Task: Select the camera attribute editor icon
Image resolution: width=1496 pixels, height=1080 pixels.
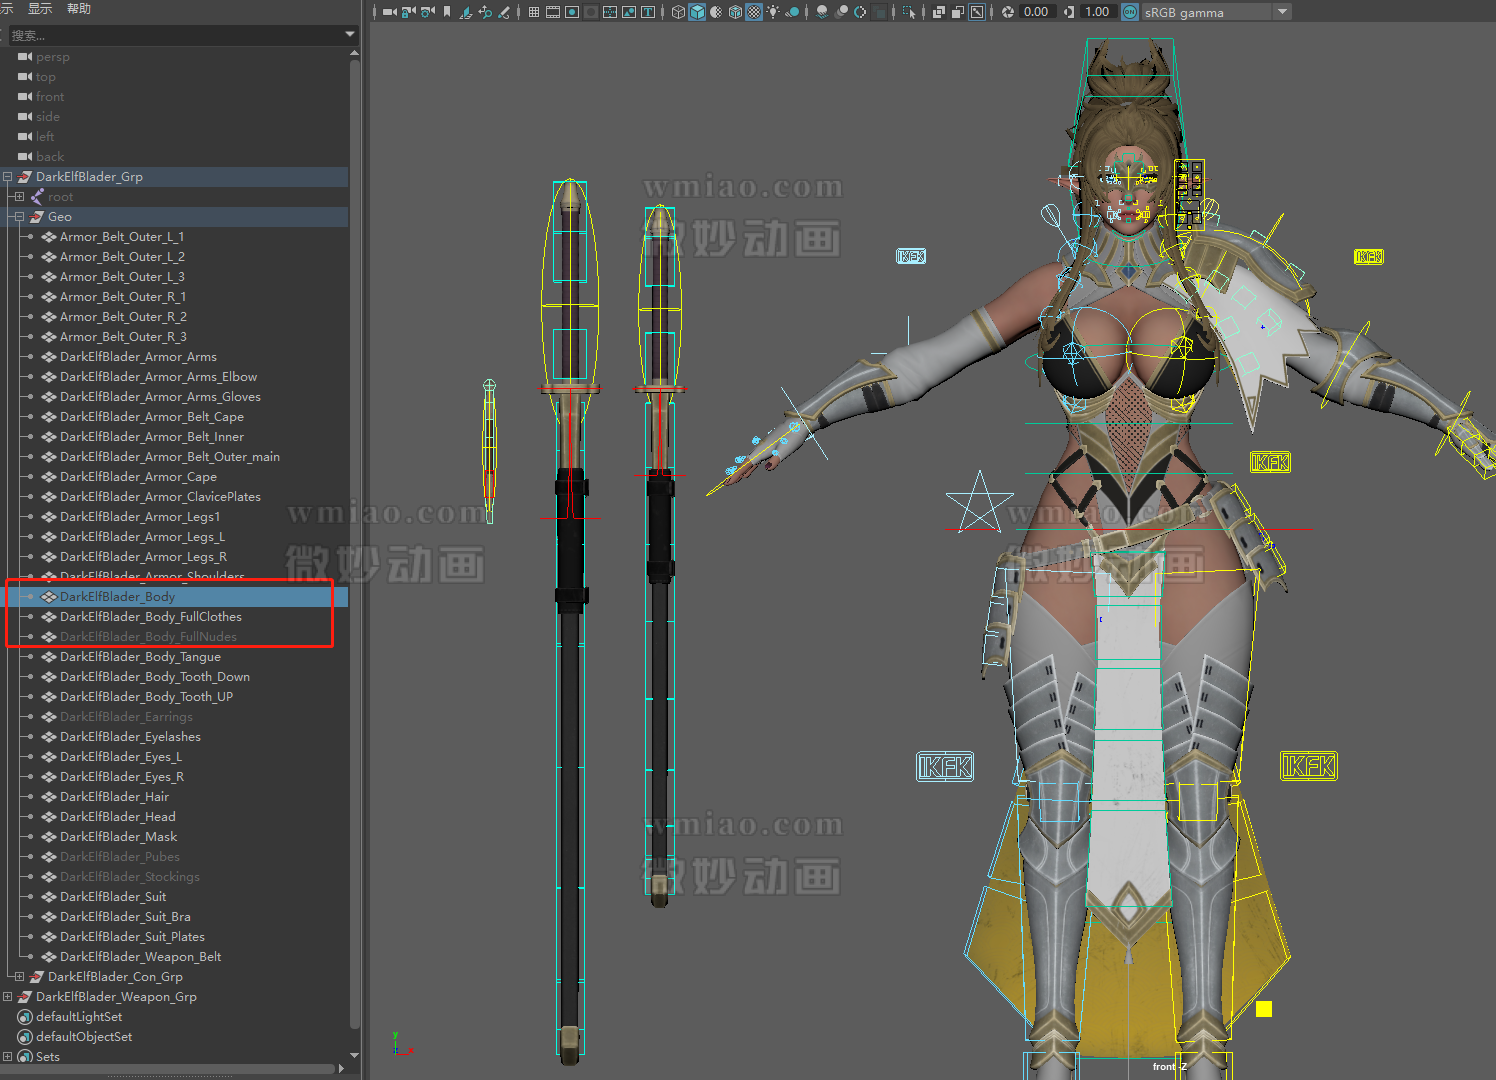Action: coord(426,12)
